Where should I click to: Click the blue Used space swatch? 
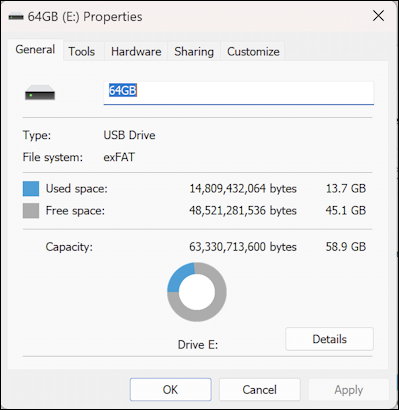pos(31,189)
